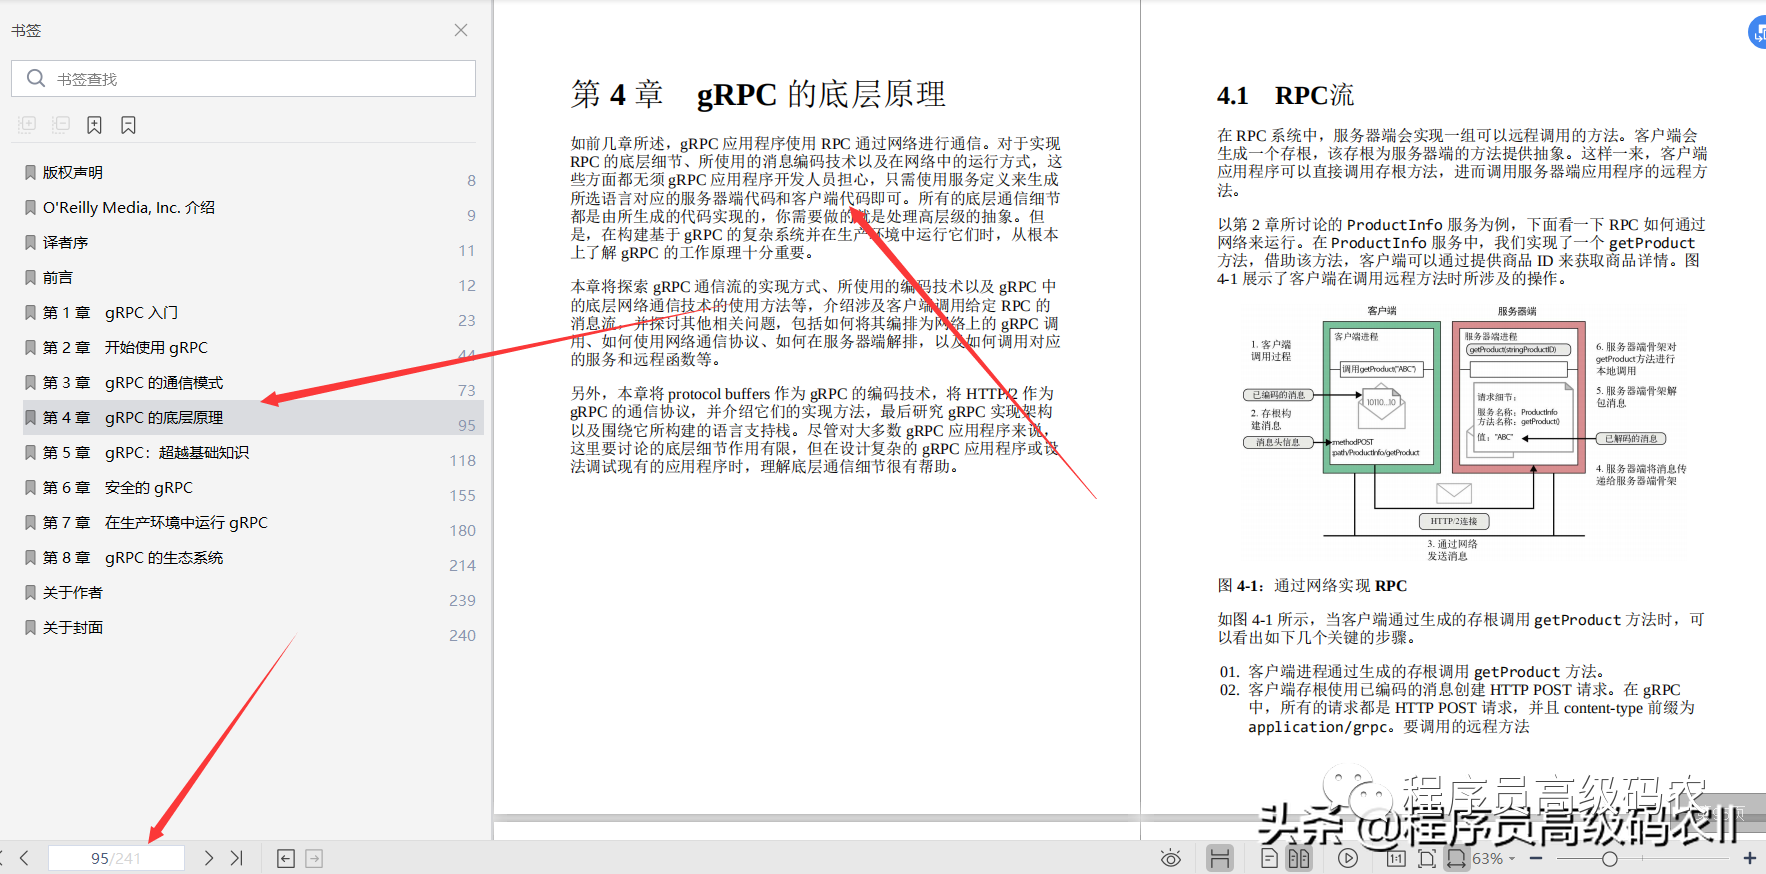Click the figure caption 图 4-1：通过网络实现 RPC

tap(1312, 586)
